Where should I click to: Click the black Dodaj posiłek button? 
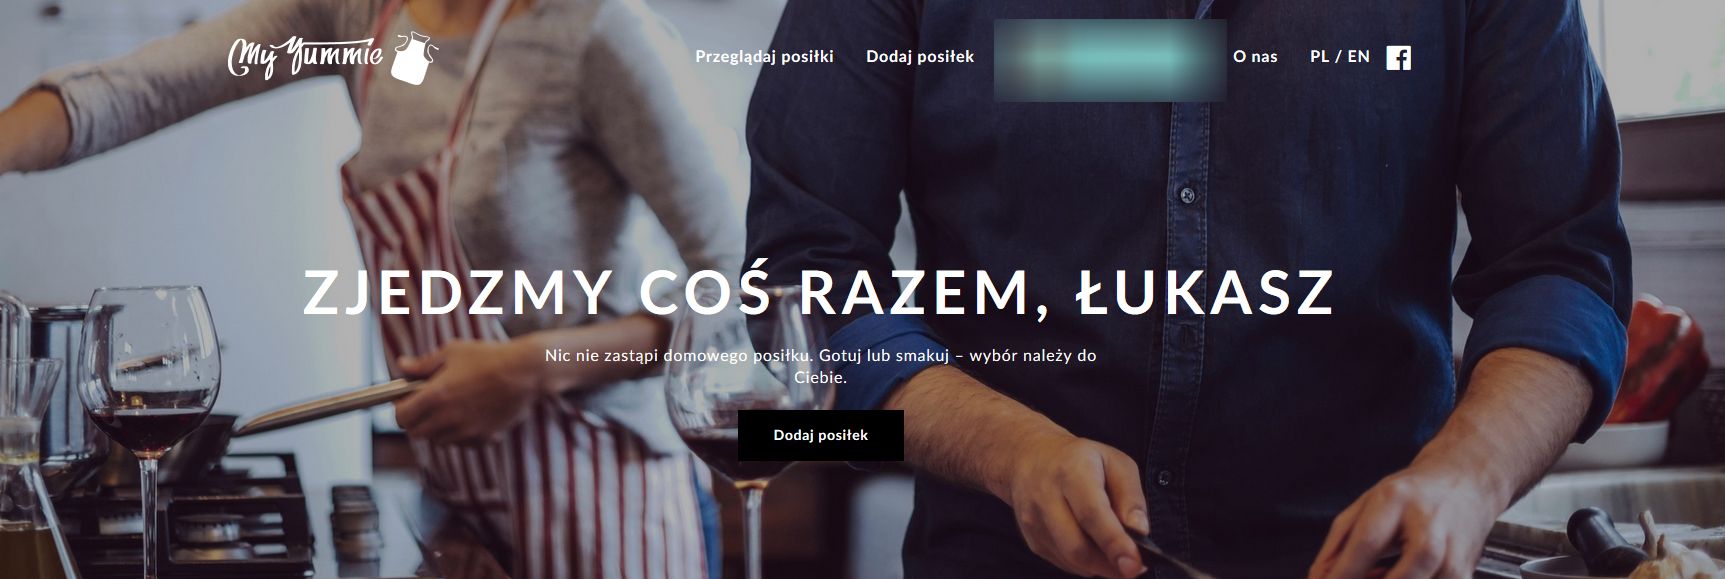(821, 435)
